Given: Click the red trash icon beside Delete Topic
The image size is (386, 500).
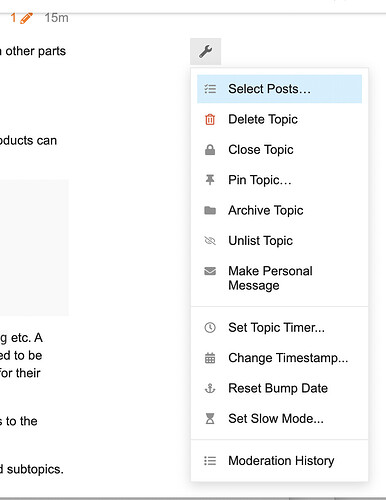Looking at the screenshot, I should pos(210,119).
